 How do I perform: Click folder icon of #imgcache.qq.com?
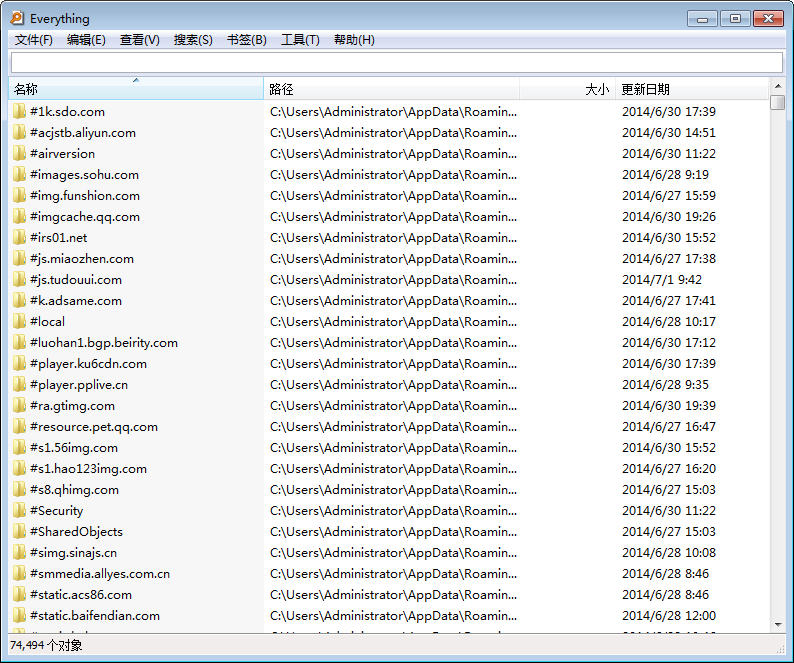click(19, 217)
